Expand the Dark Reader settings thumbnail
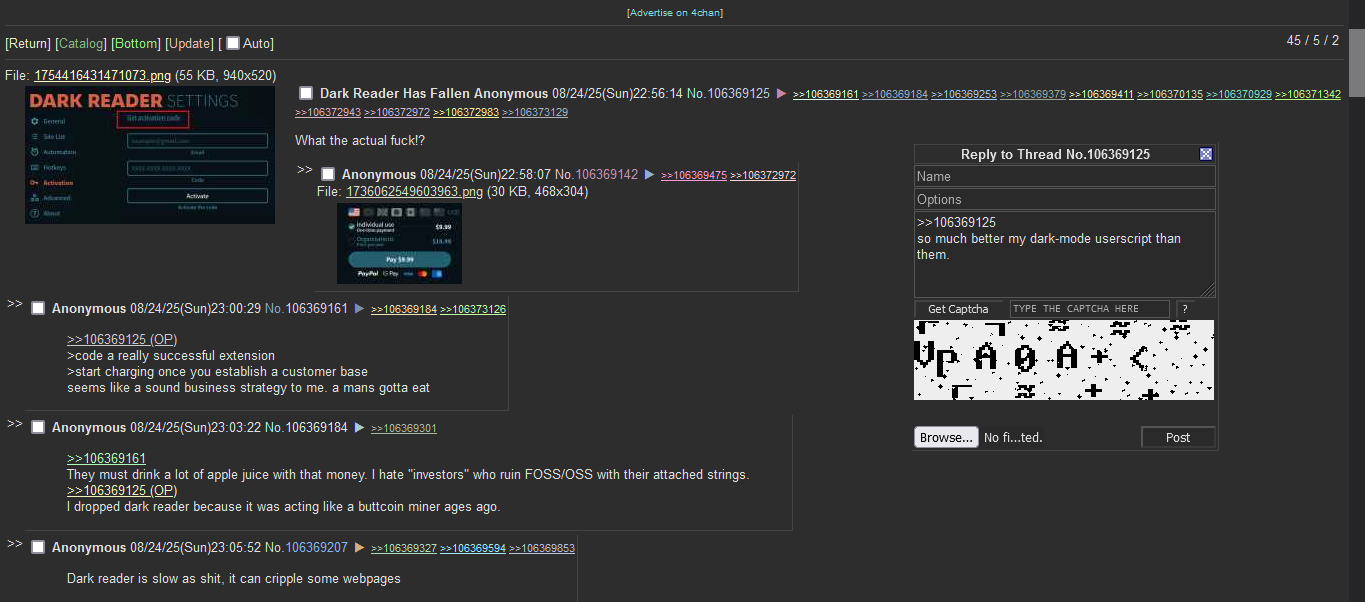The width and height of the screenshot is (1365, 602). (150, 155)
